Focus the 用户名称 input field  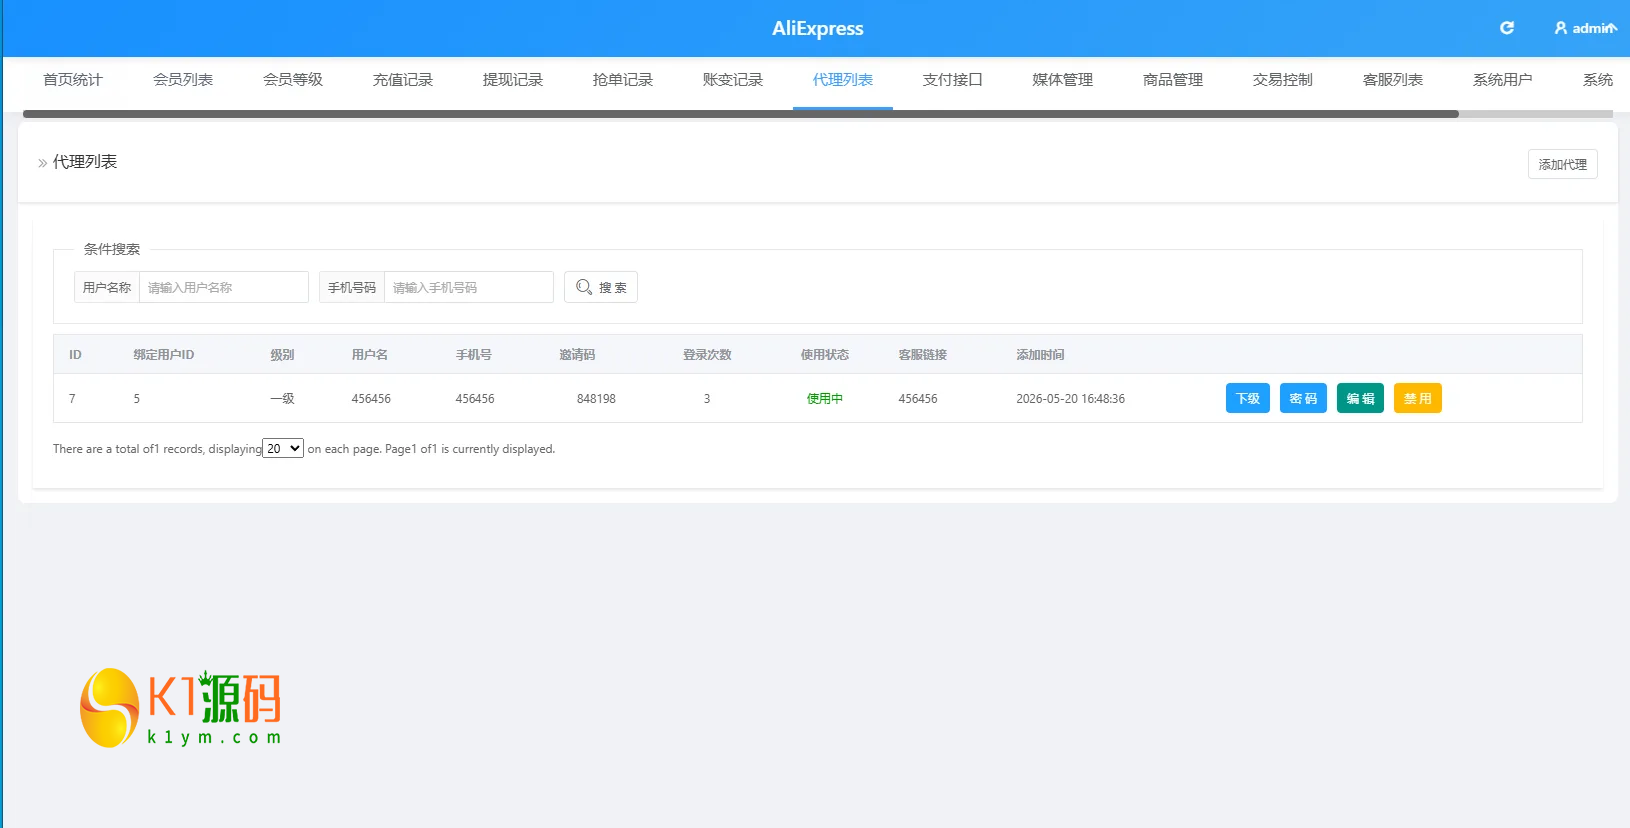coord(224,287)
